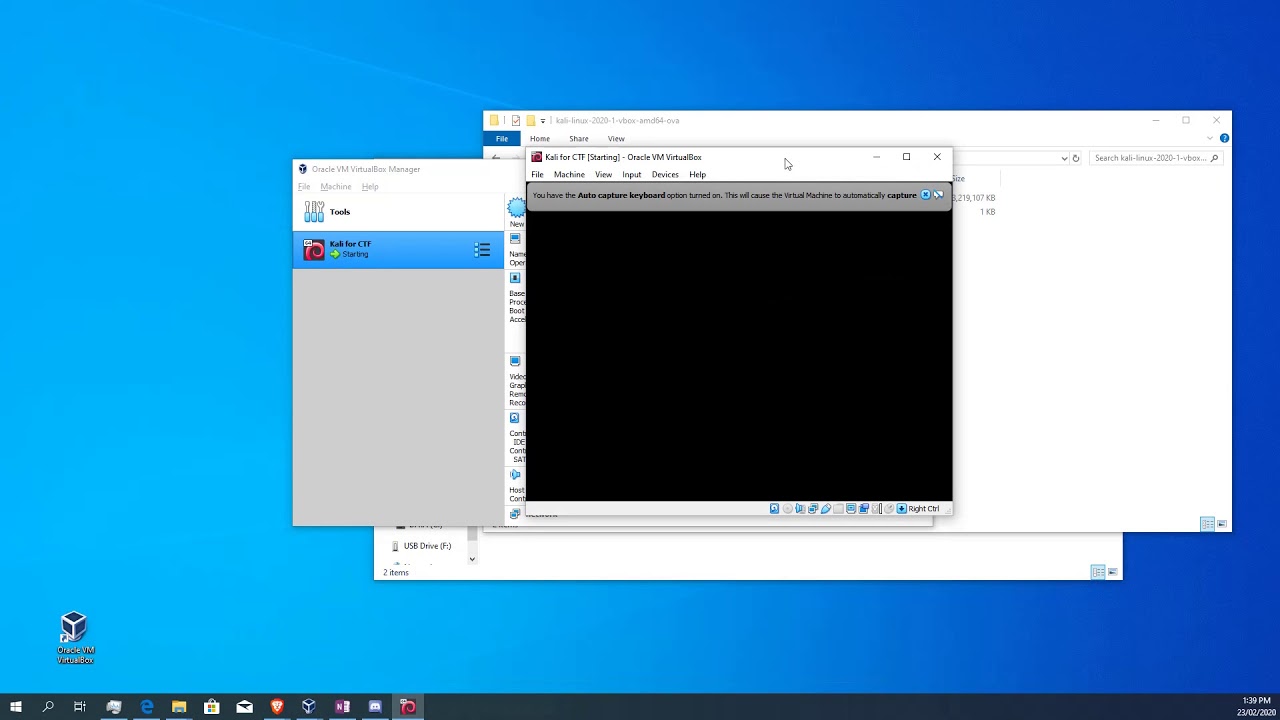
Task: Open the network adapters status icon
Action: click(x=814, y=508)
